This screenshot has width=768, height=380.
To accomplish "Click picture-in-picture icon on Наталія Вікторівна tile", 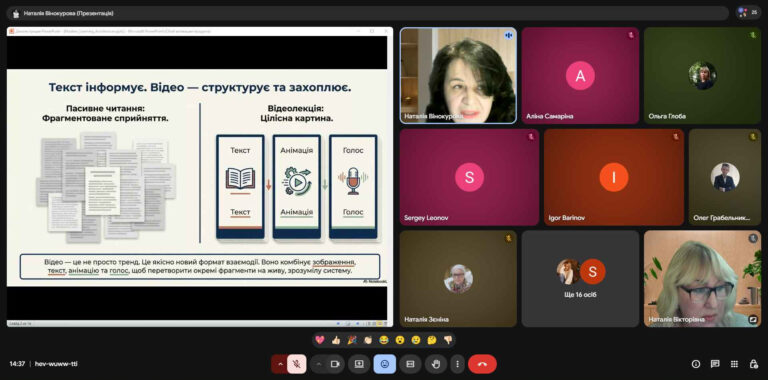I will coord(753,319).
